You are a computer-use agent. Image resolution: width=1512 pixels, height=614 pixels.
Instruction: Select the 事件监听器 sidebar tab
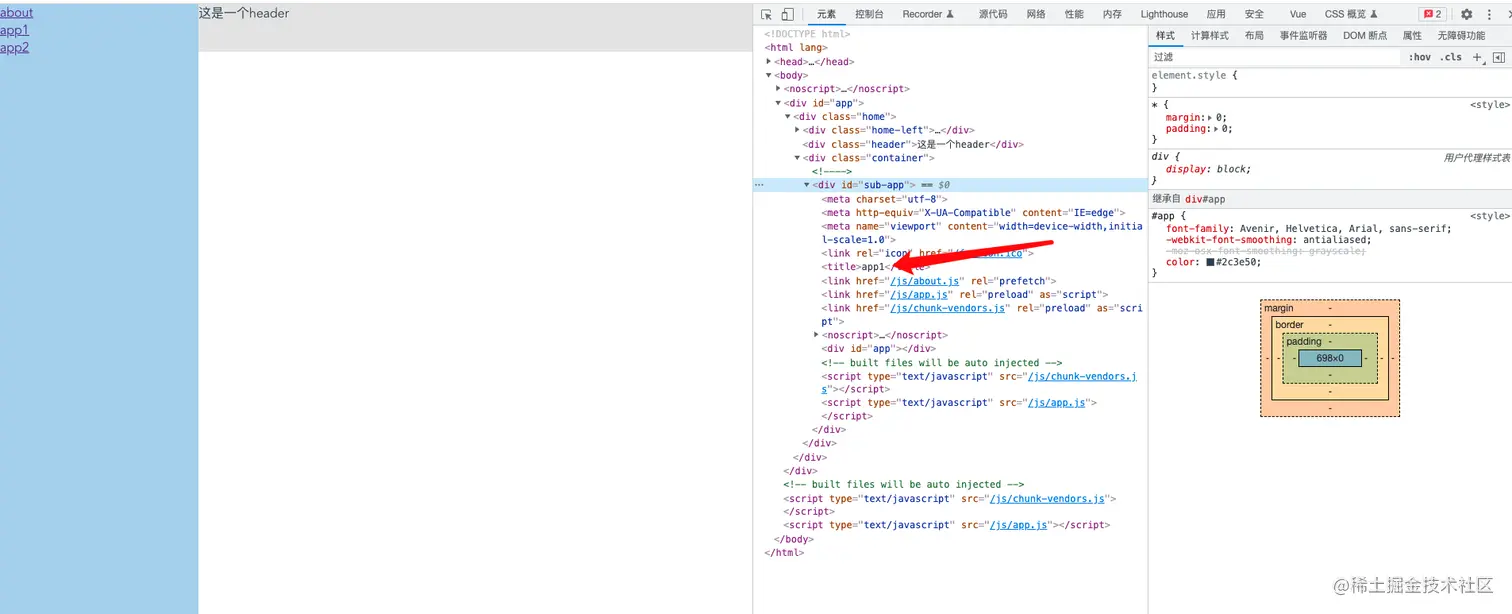pyautogui.click(x=1303, y=36)
